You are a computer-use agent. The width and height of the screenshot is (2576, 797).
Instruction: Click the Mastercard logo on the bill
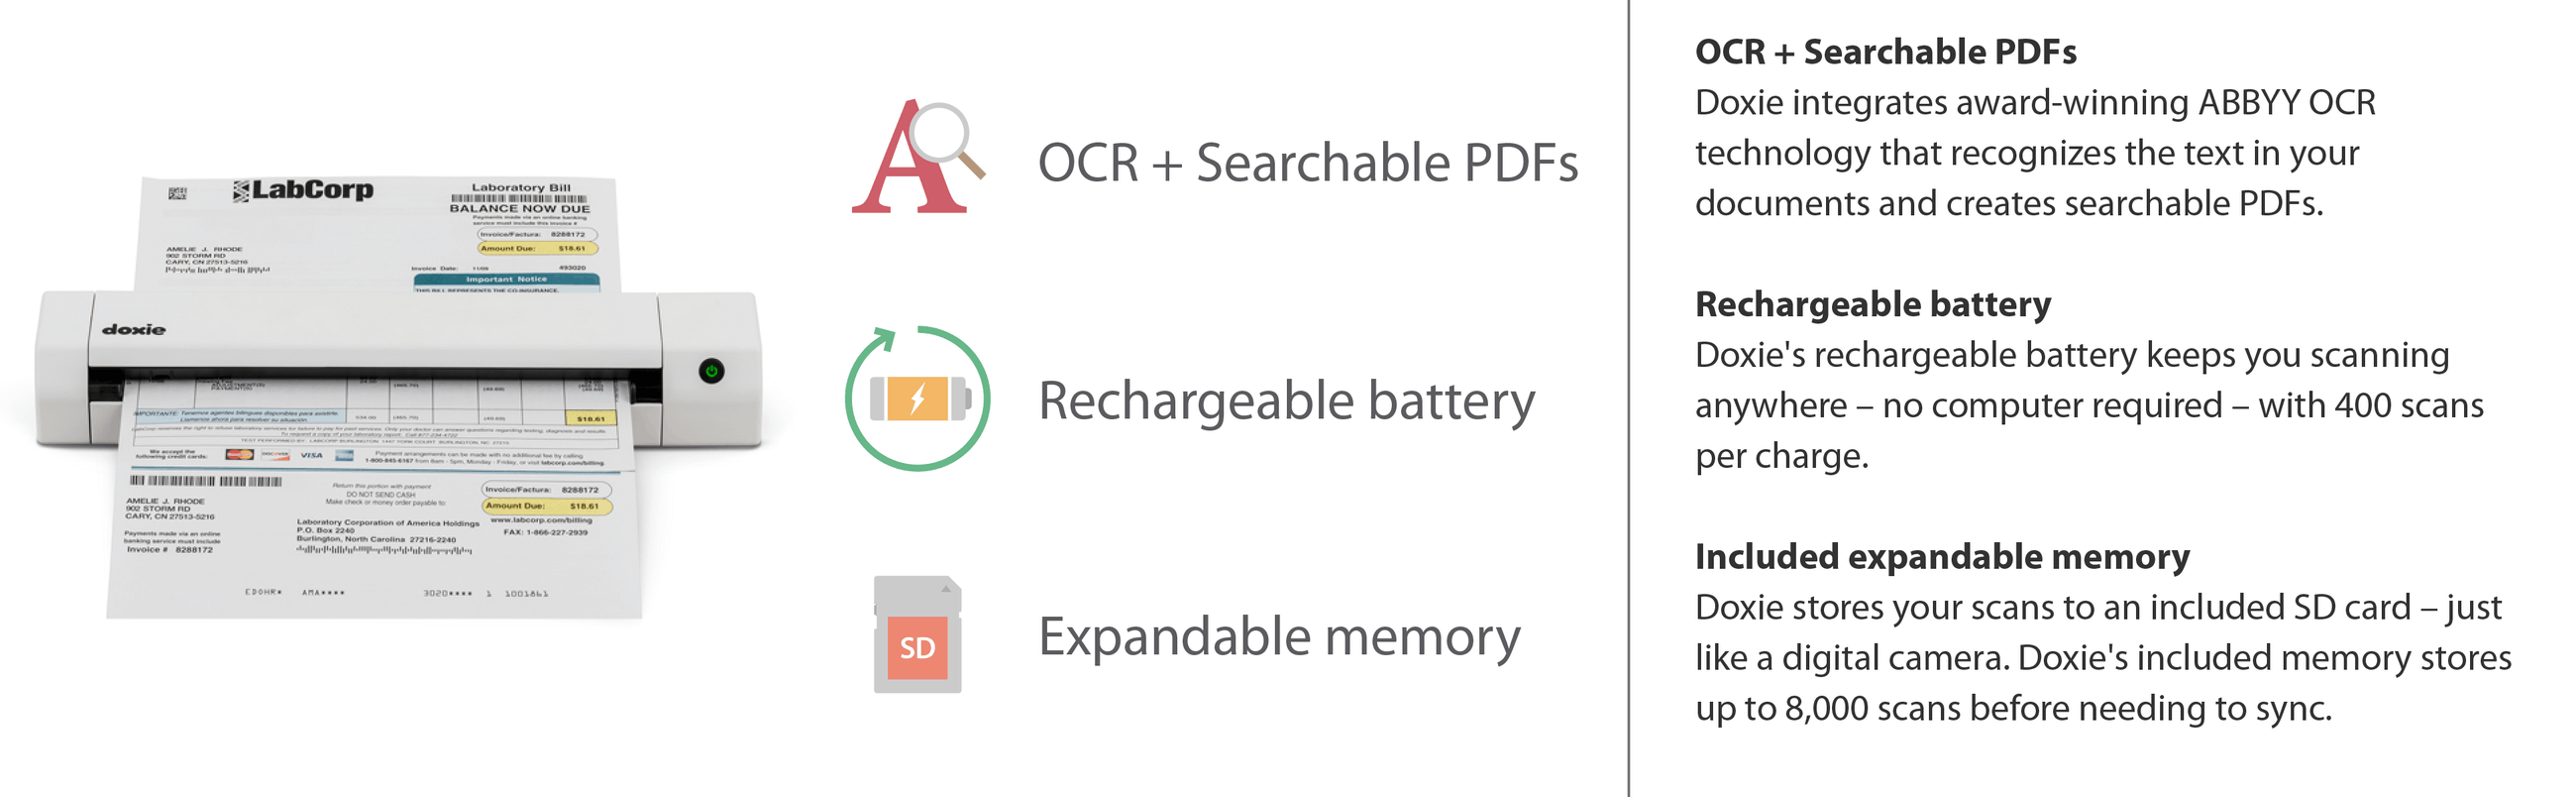(239, 455)
